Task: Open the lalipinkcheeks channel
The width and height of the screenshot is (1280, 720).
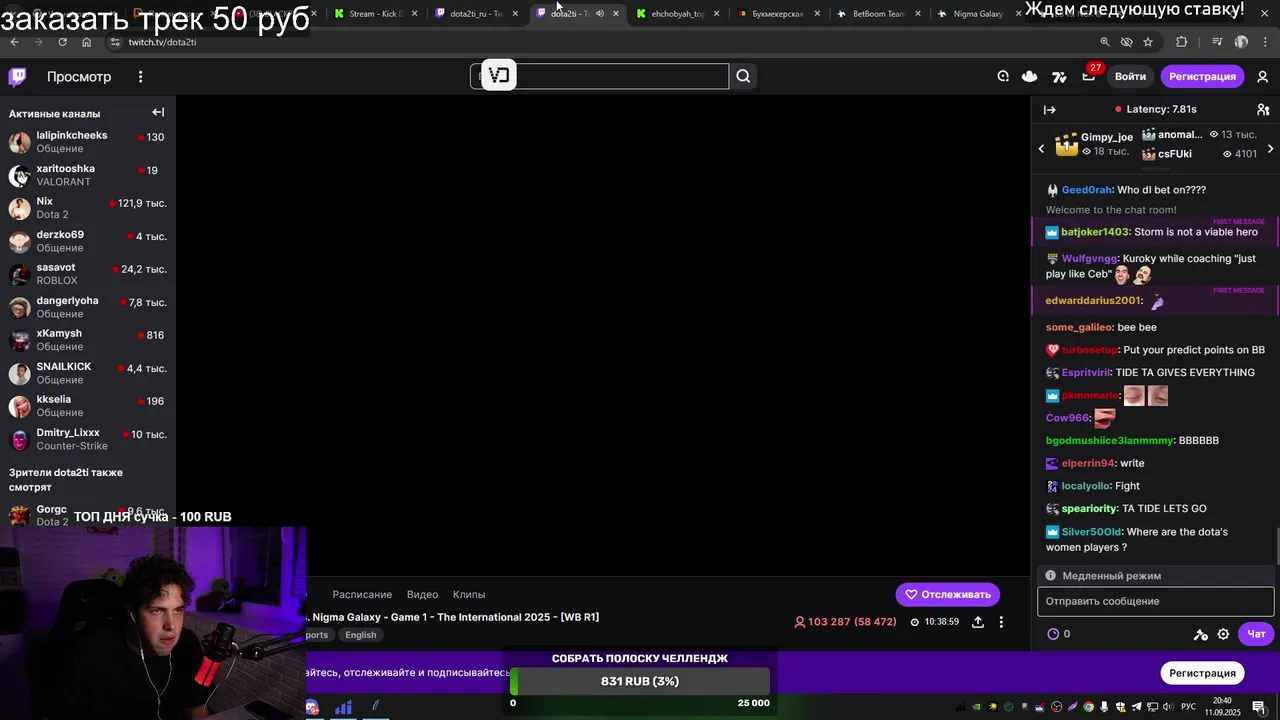Action: click(88, 142)
